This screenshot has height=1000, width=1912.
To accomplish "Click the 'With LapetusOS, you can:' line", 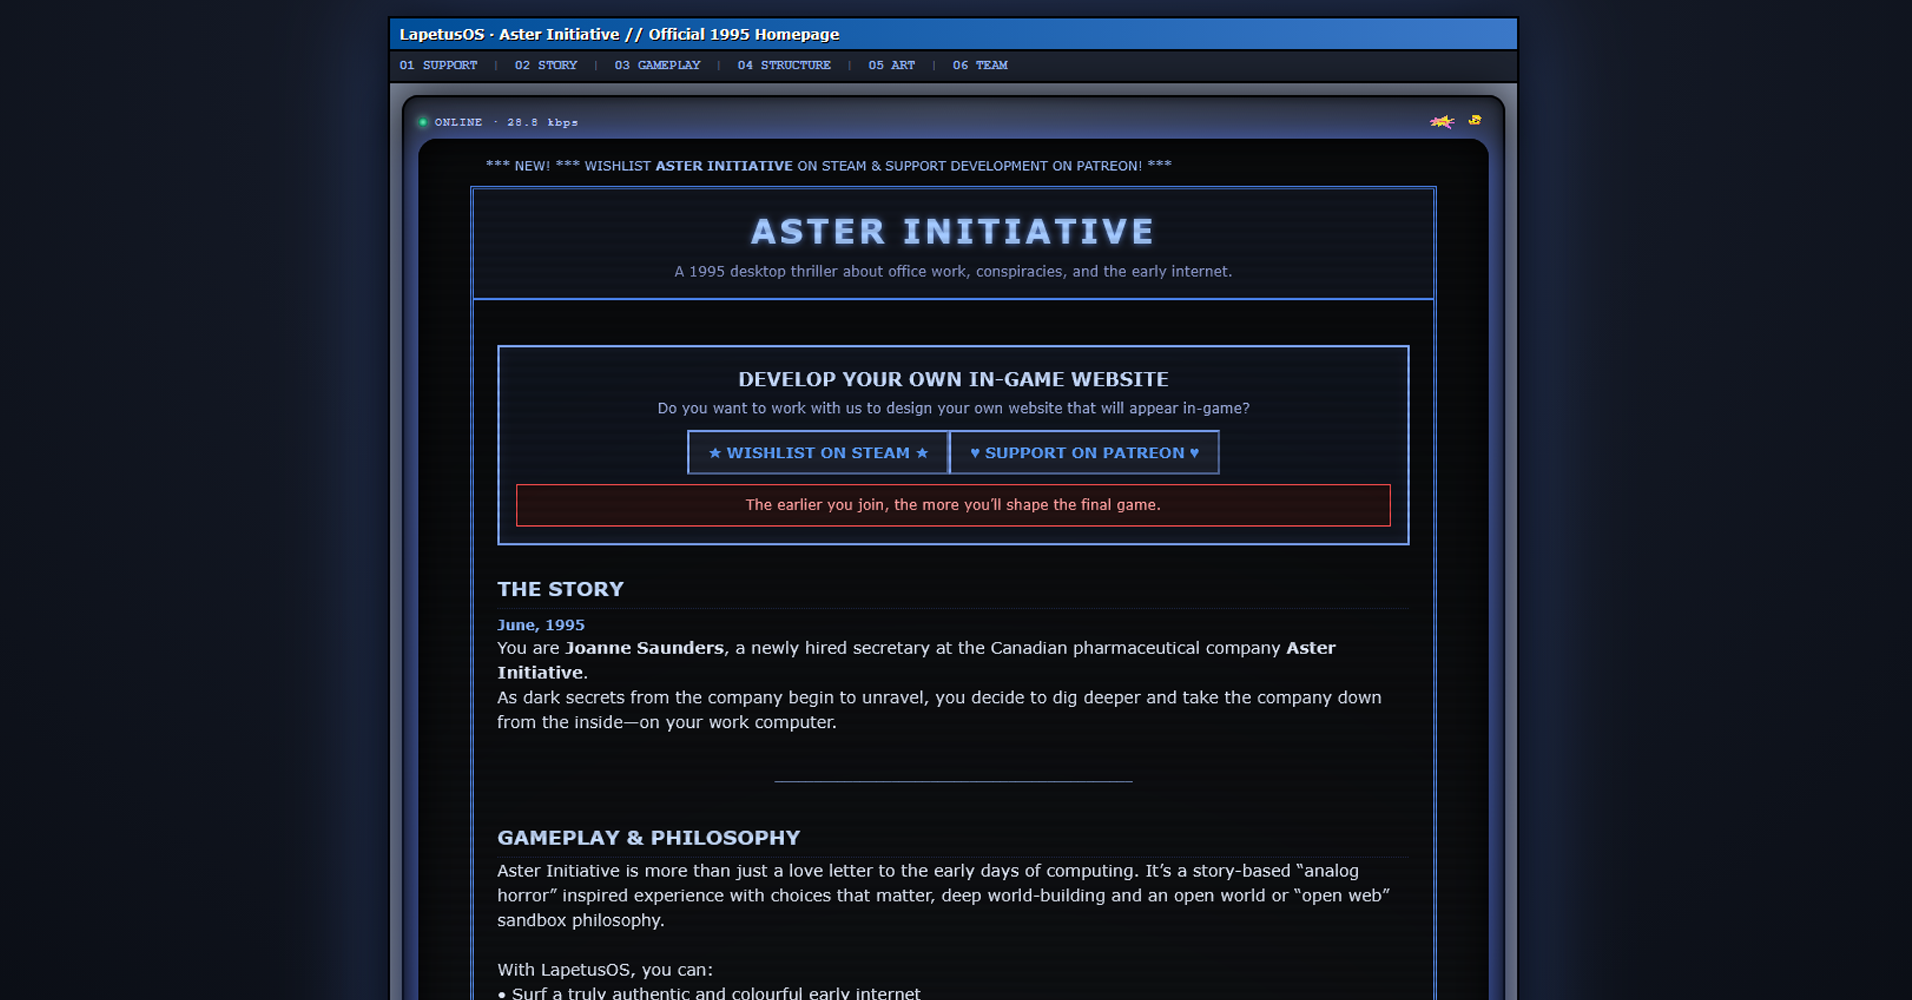I will coord(605,970).
